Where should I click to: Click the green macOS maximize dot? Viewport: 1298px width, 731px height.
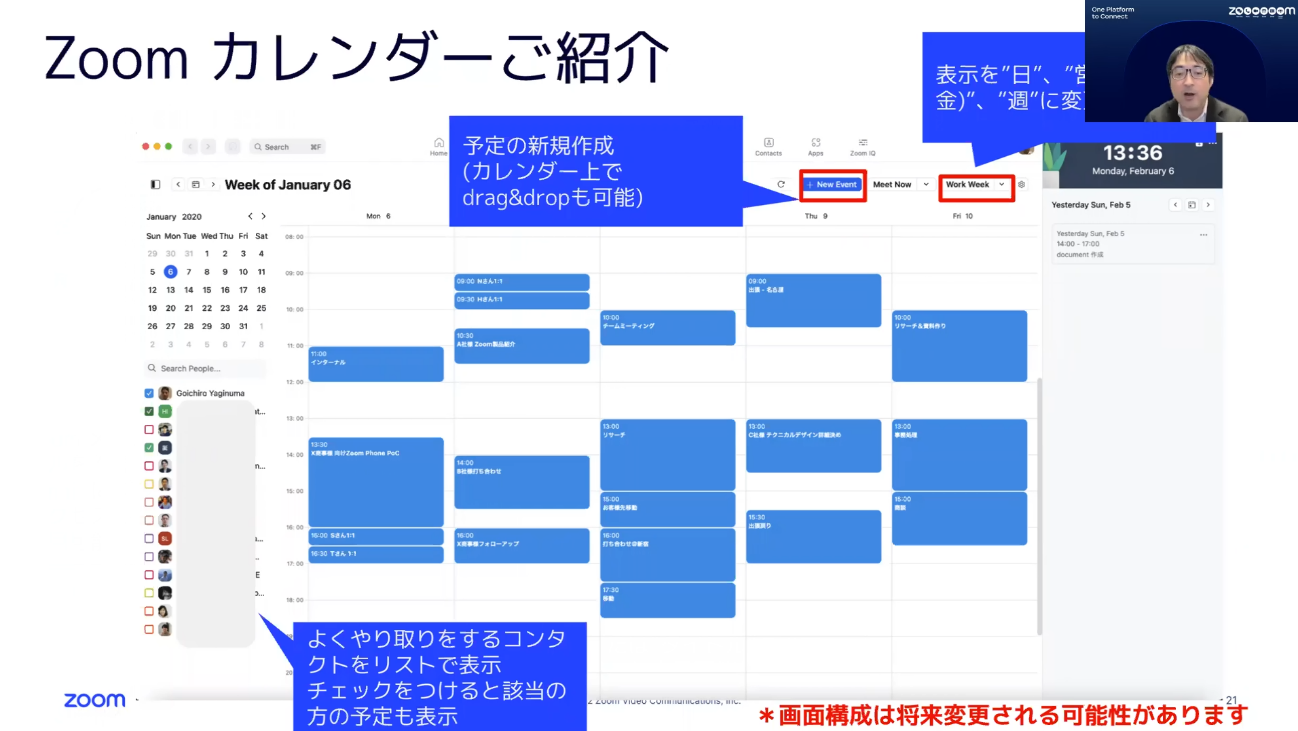click(x=168, y=146)
